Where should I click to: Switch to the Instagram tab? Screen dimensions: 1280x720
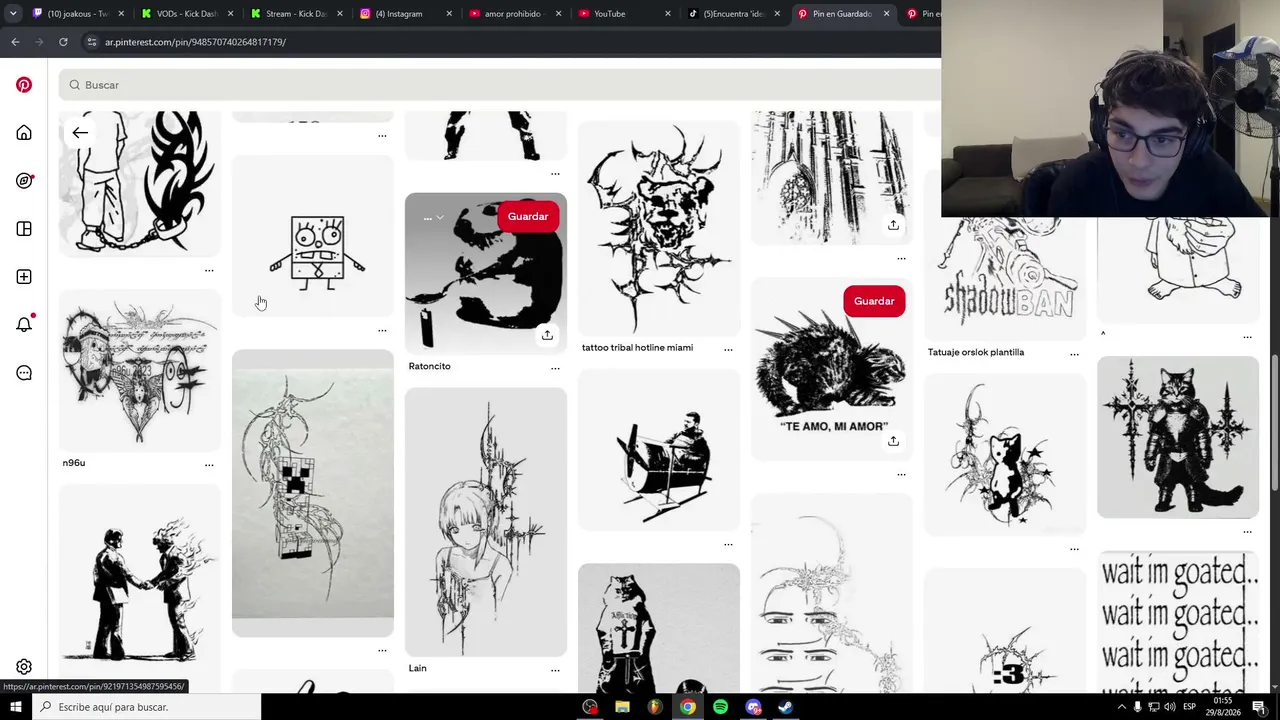405,14
